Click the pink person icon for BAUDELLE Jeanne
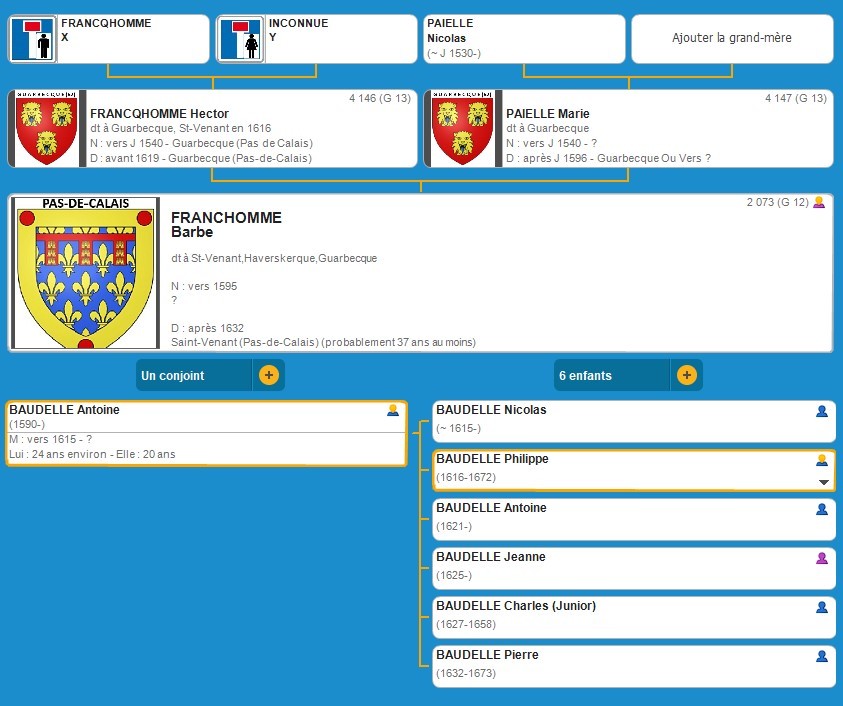Image resolution: width=843 pixels, height=706 pixels. [822, 558]
